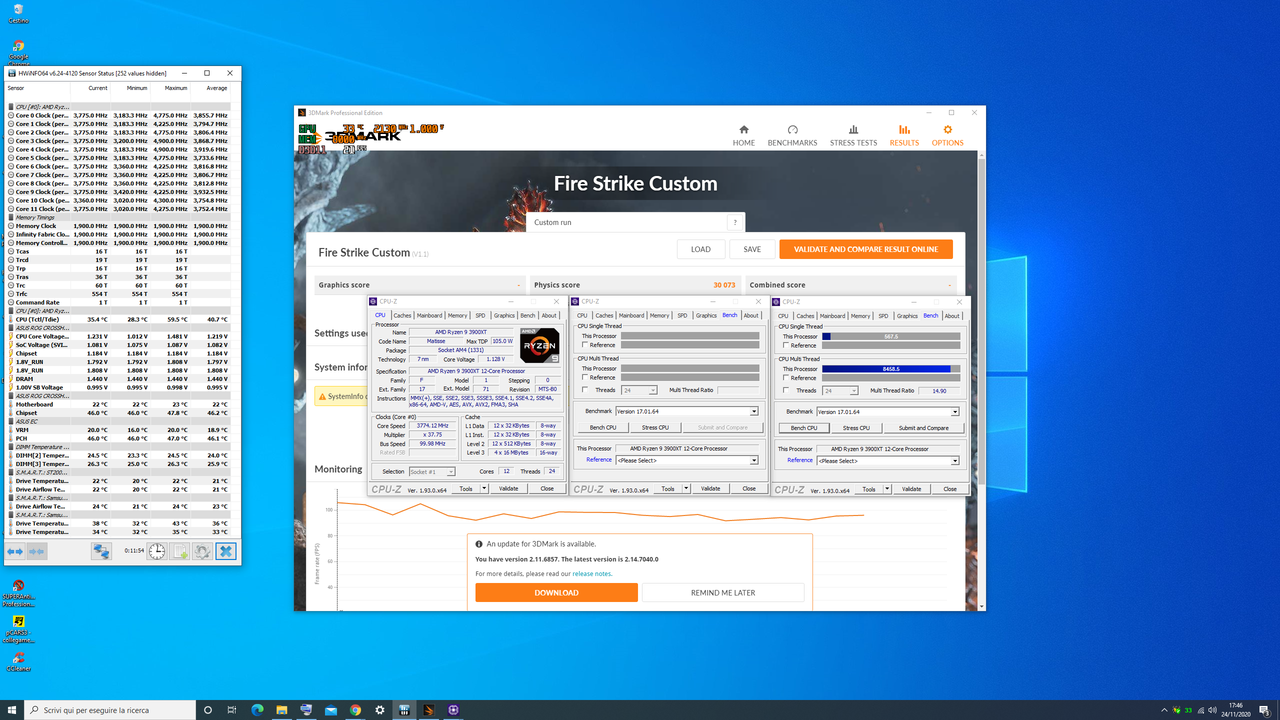The width and height of the screenshot is (1280, 720).
Task: Open the release notes link in update dialog
Action: coord(595,573)
